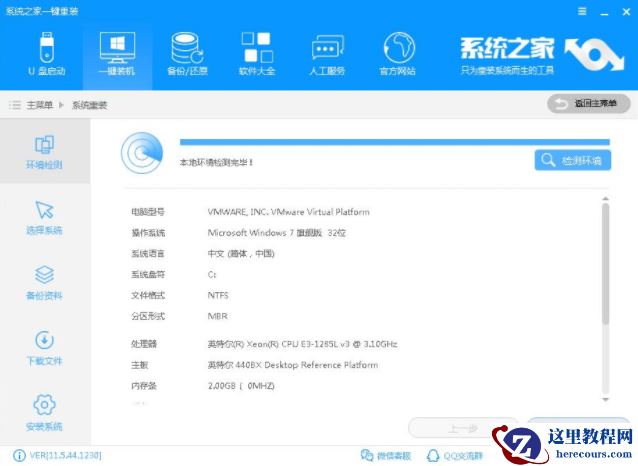This screenshot has height=466, width=638.
Task: Click the 处理器 label
Action: point(144,344)
